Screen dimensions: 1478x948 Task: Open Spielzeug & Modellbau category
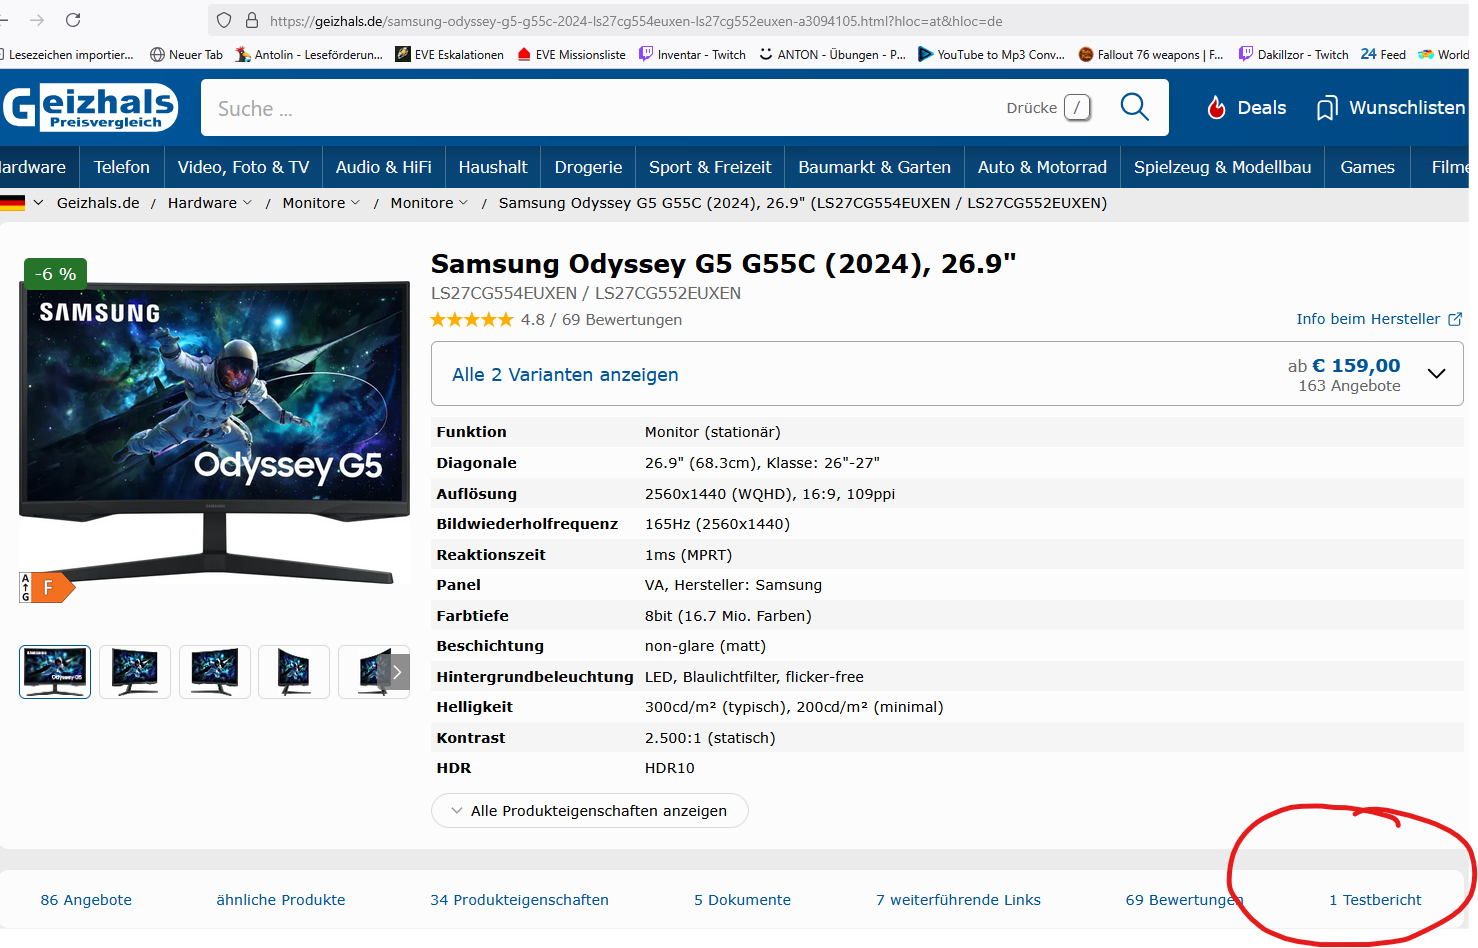(1222, 167)
